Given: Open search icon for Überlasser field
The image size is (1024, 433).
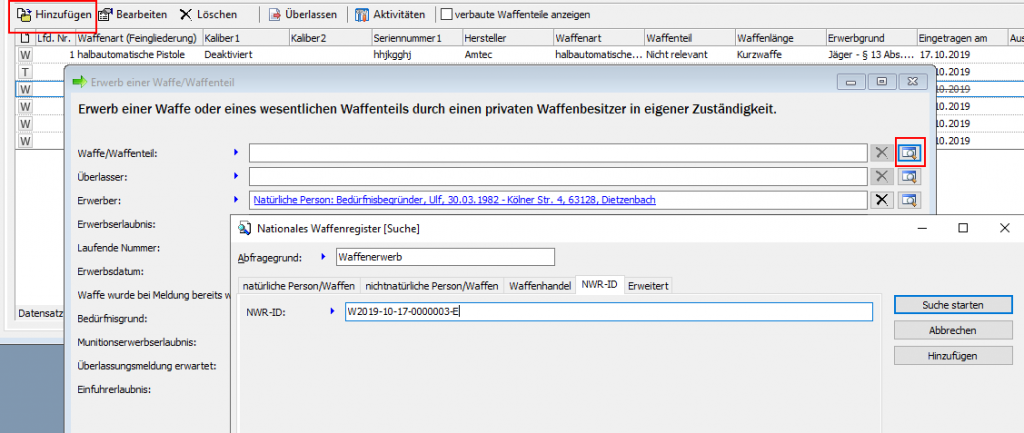Looking at the screenshot, I should 909,176.
